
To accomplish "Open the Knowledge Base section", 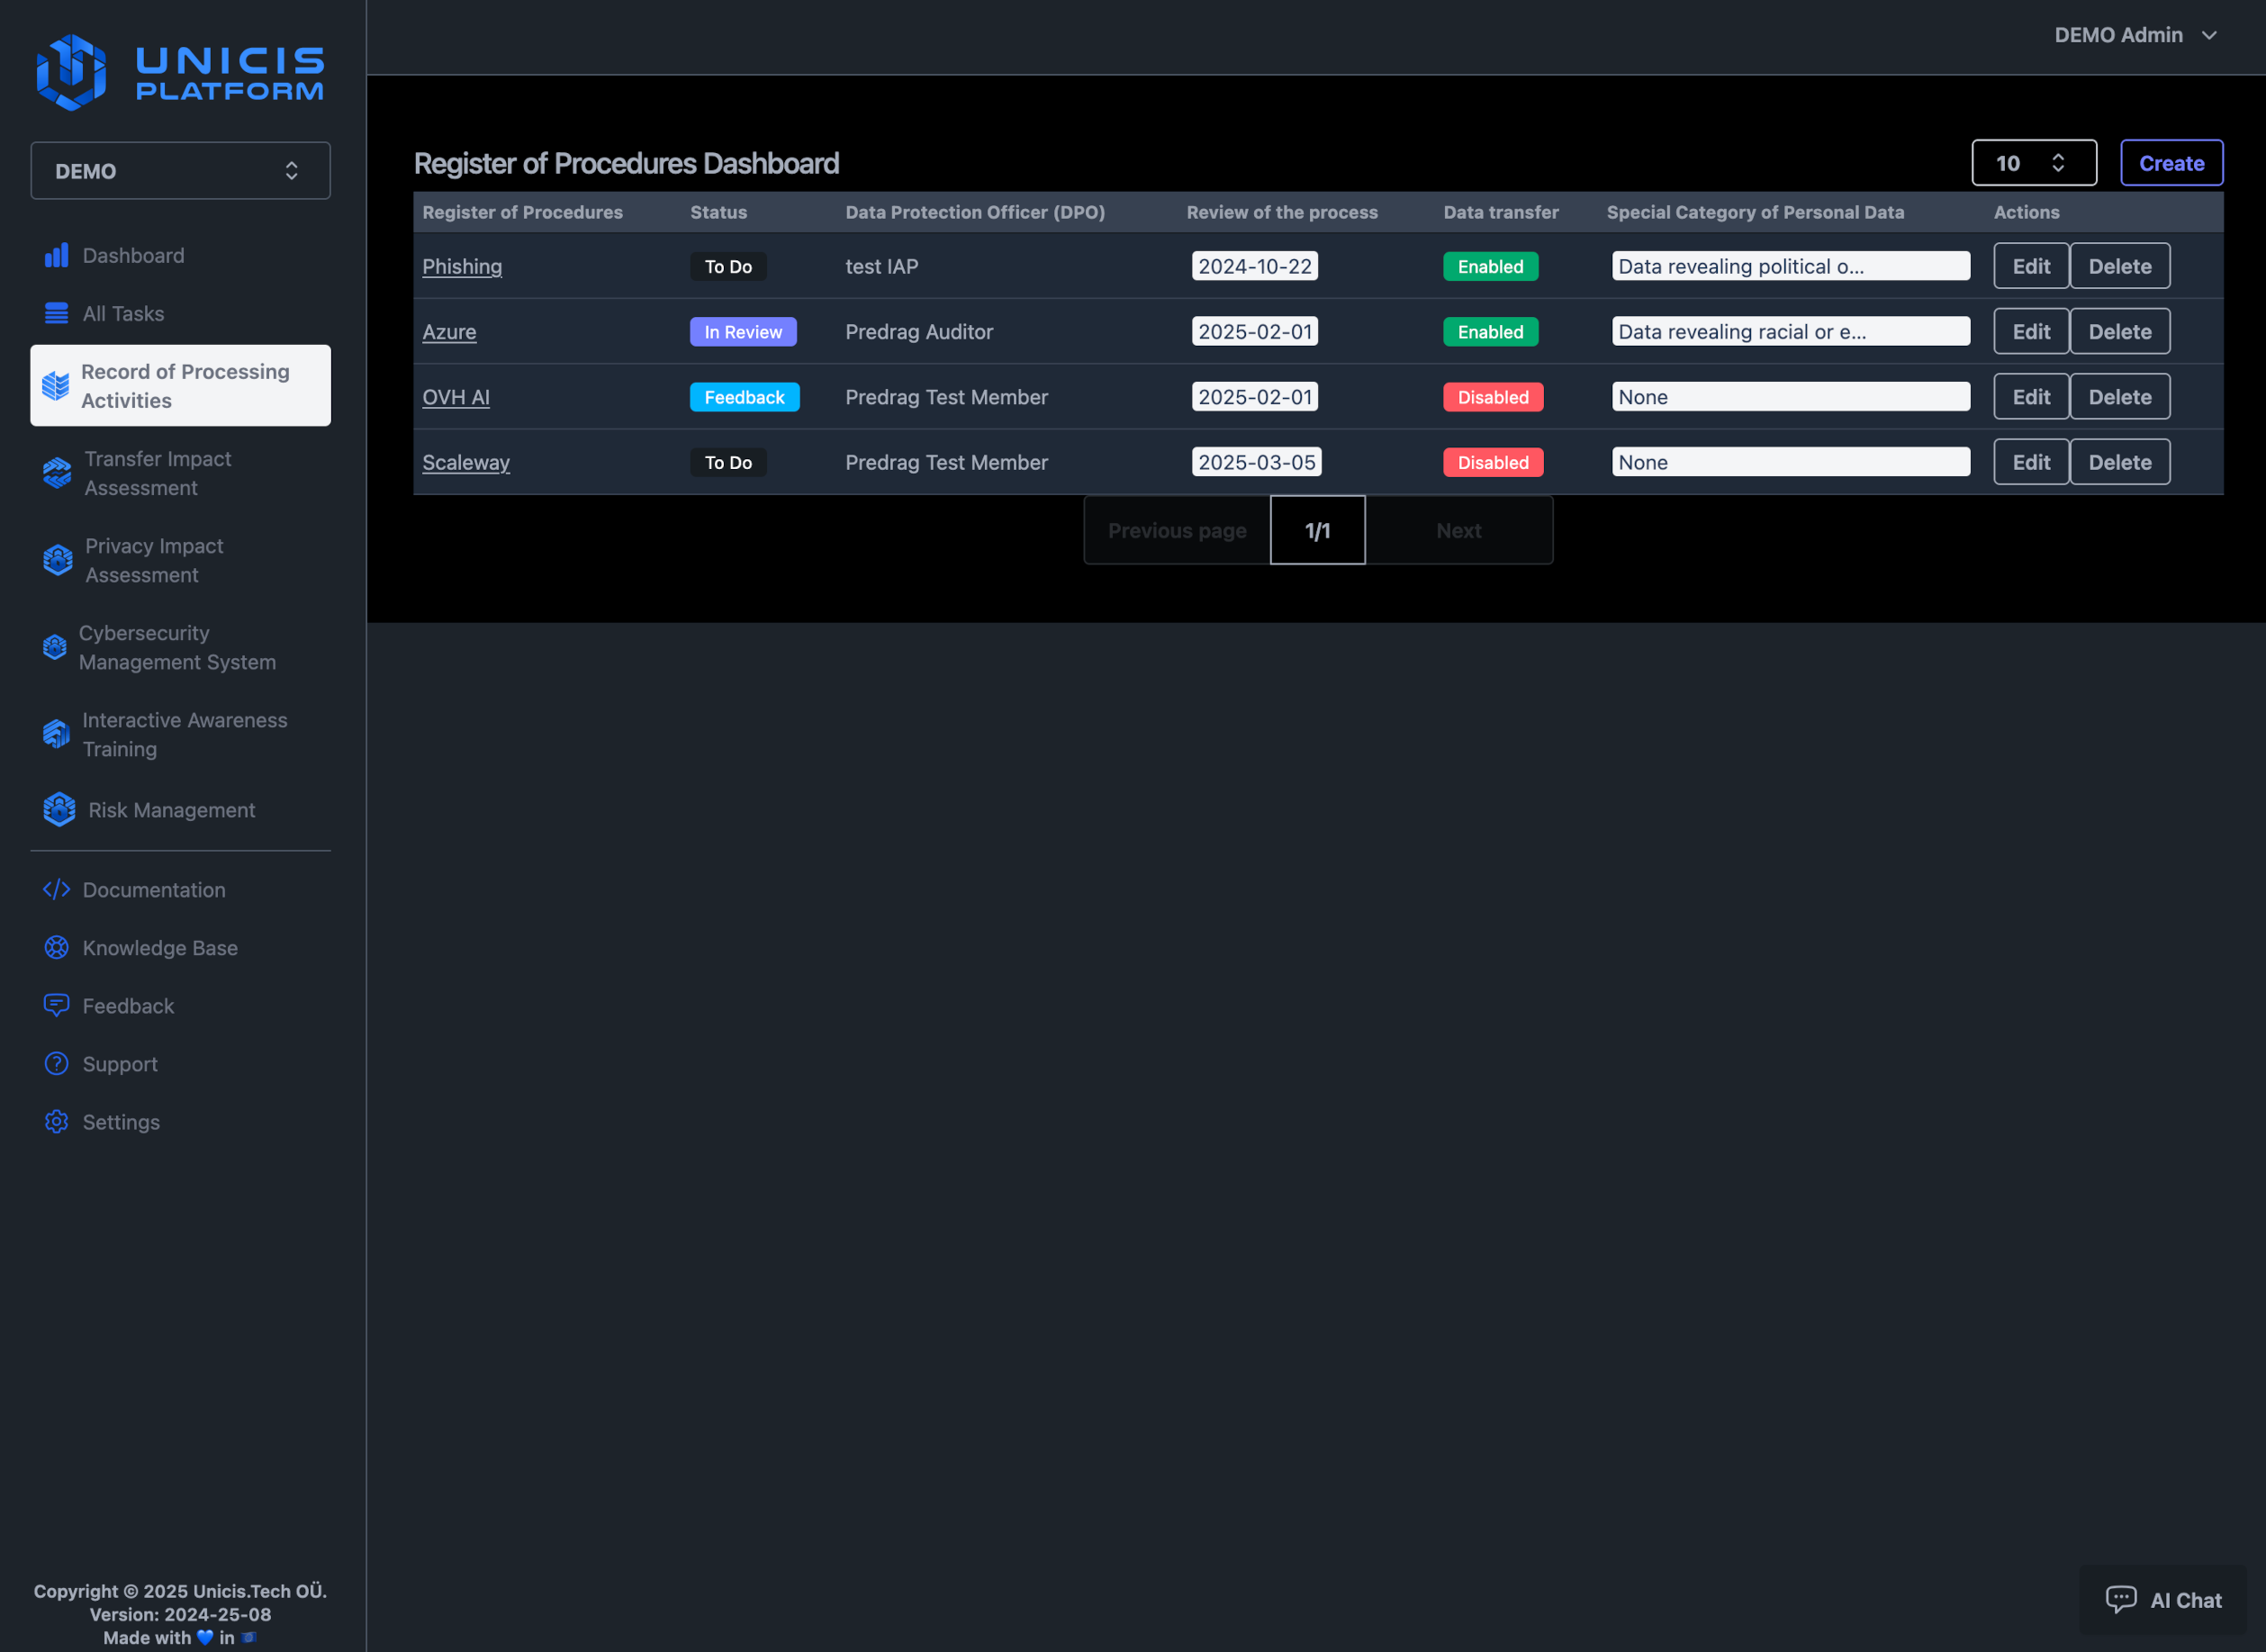I will click(x=160, y=946).
